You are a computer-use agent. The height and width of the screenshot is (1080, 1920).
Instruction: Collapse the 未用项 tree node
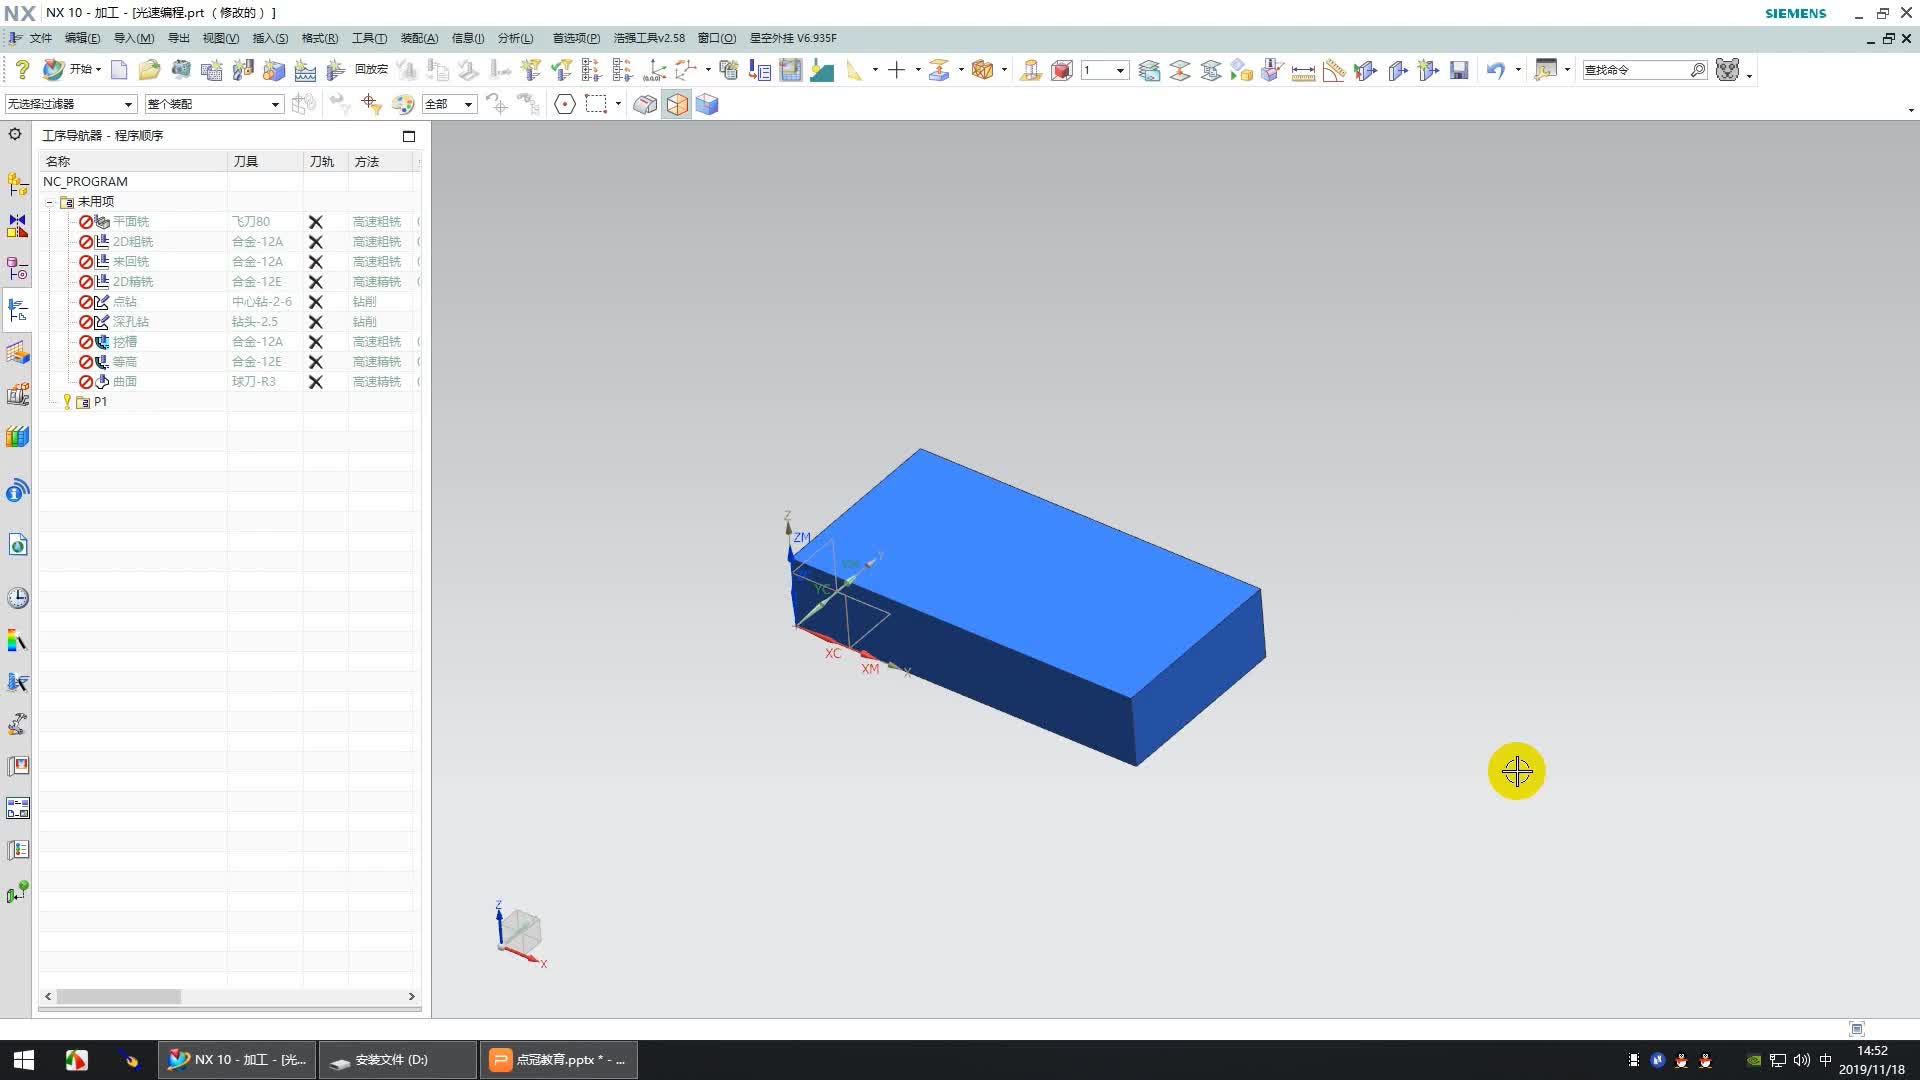click(x=49, y=202)
